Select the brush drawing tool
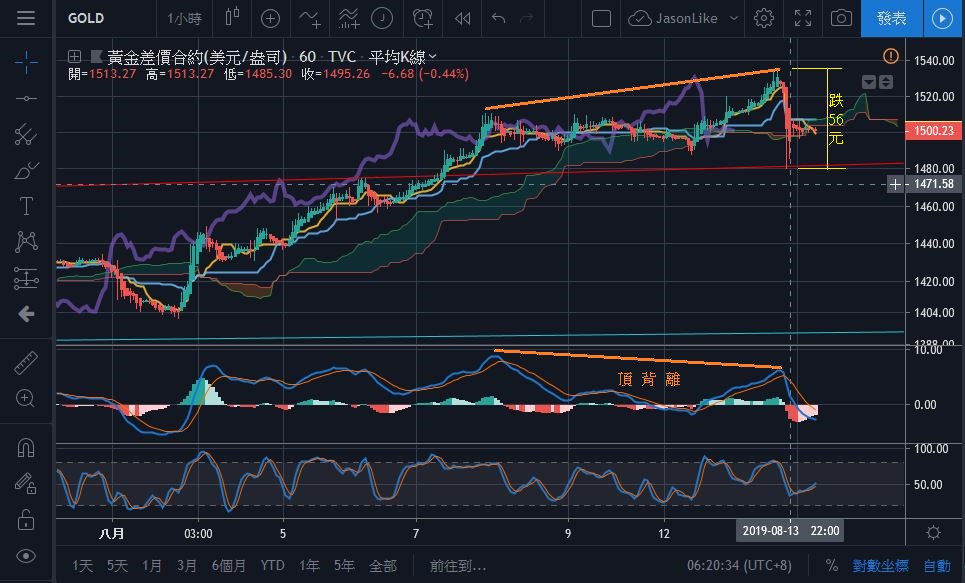 click(26, 171)
